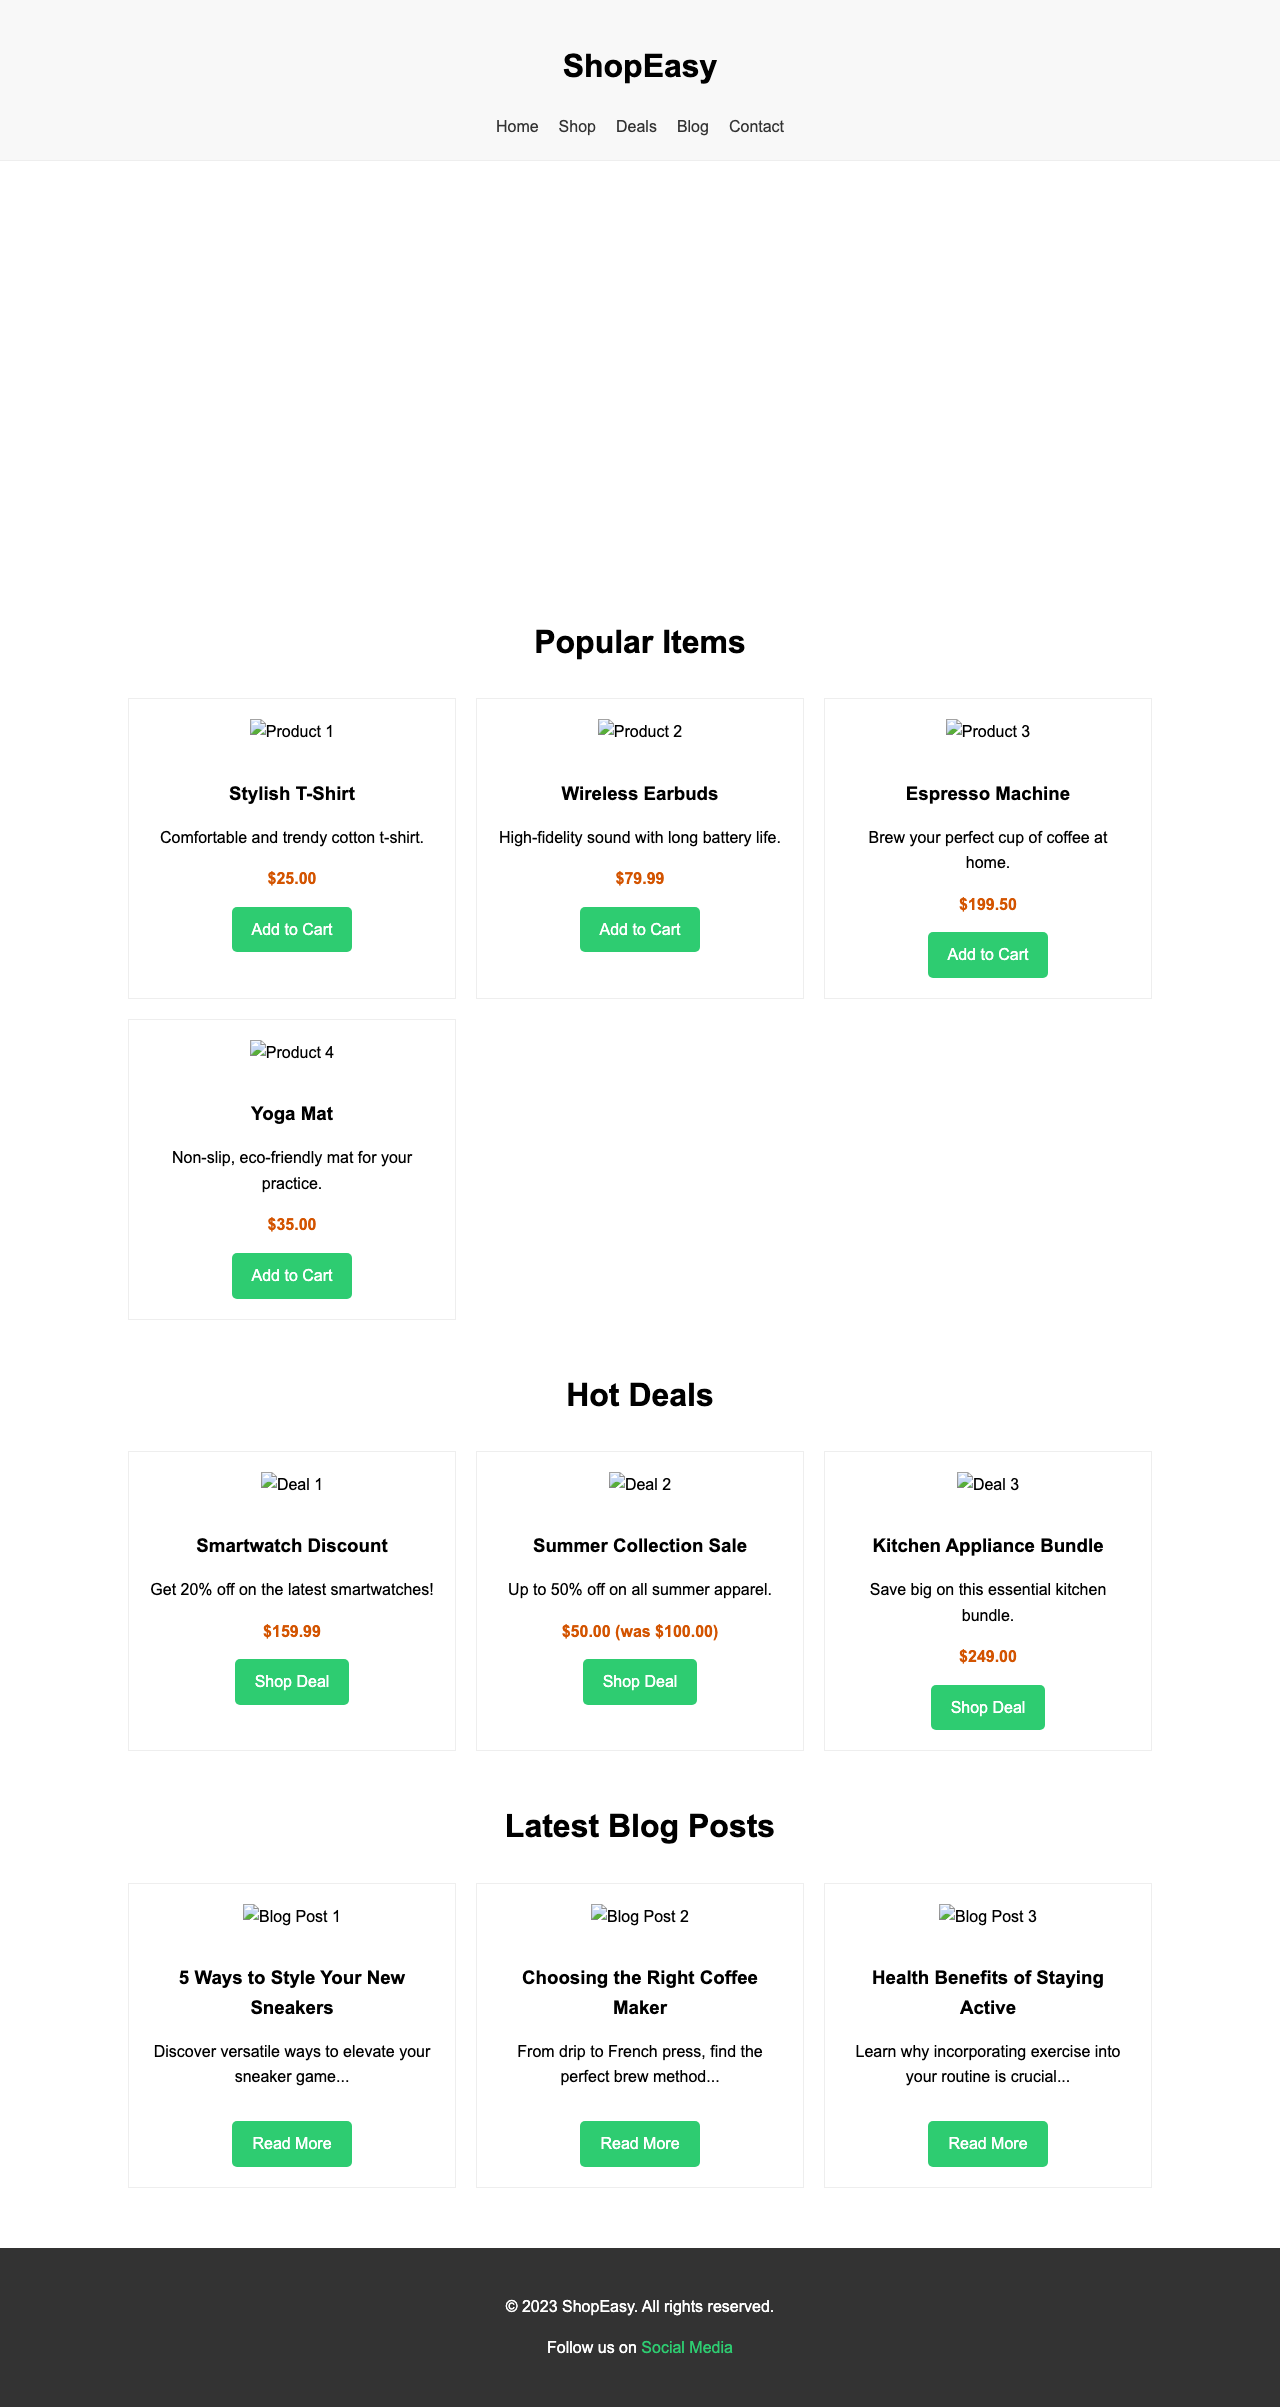This screenshot has height=2407, width=1280.
Task: Shop the Kitchen Appliance Bundle deal
Action: coord(987,1707)
